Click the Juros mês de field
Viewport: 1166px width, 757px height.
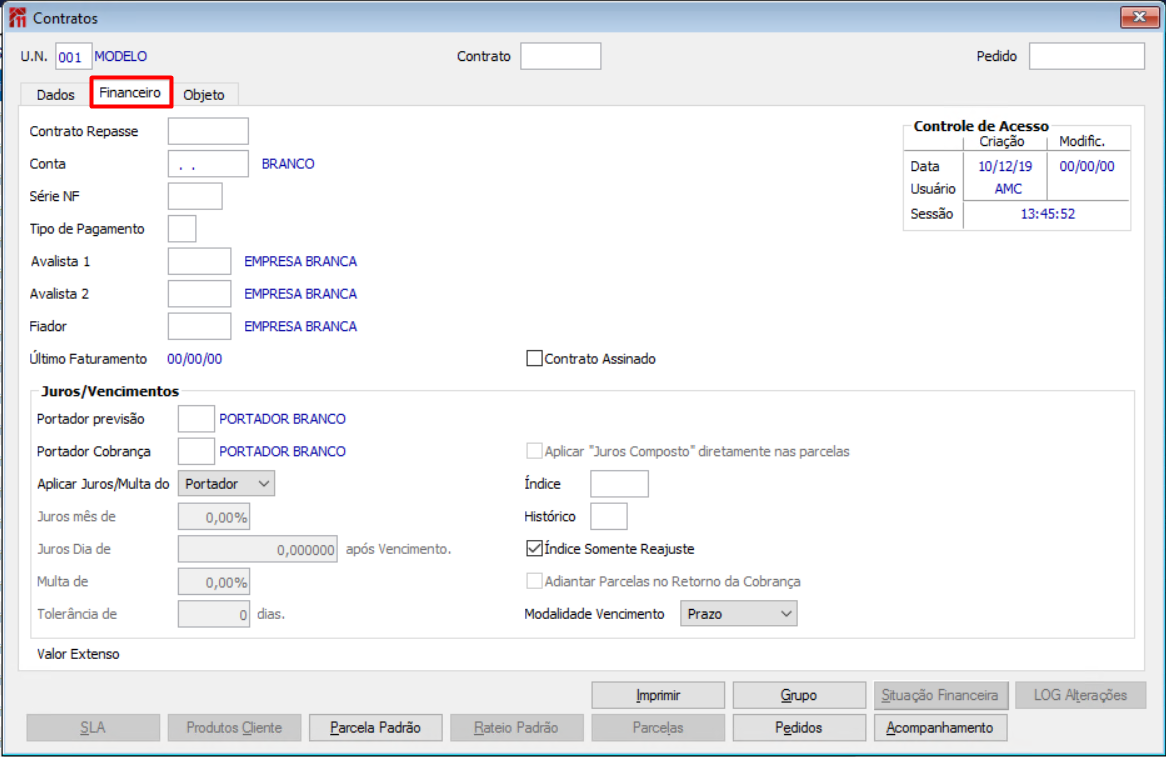[x=214, y=517]
